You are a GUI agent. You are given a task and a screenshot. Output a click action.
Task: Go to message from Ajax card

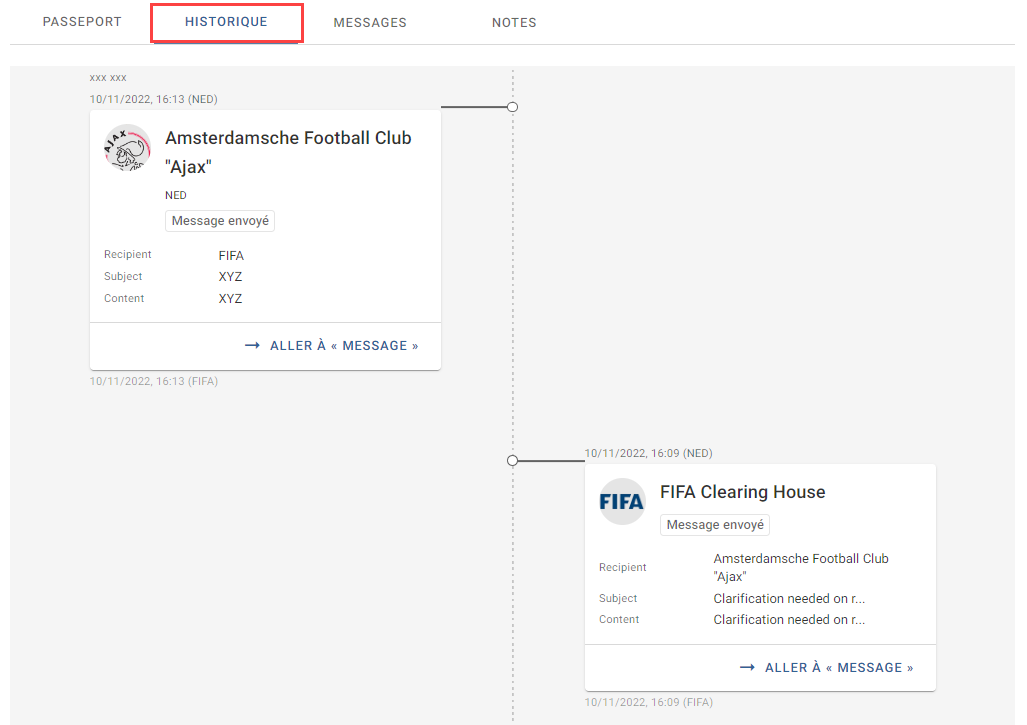(331, 345)
